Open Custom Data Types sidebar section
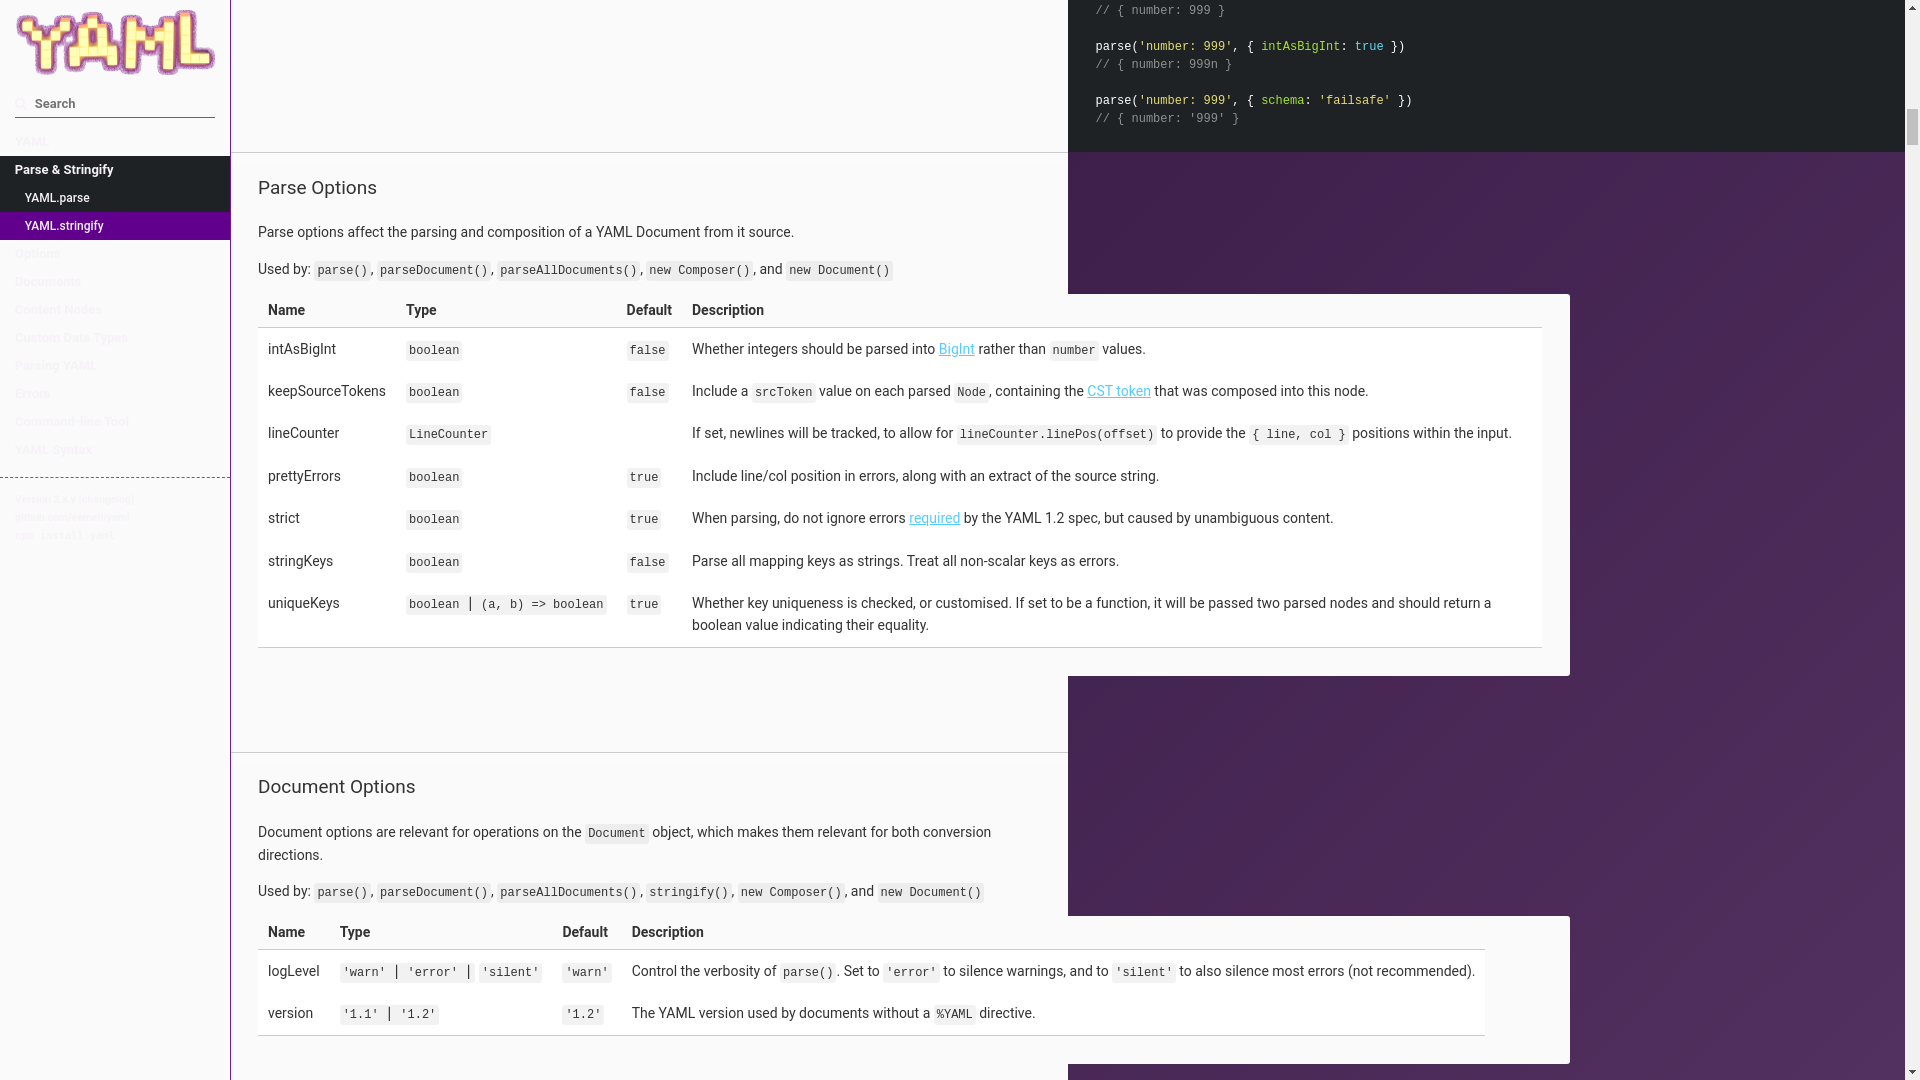 (115, 338)
